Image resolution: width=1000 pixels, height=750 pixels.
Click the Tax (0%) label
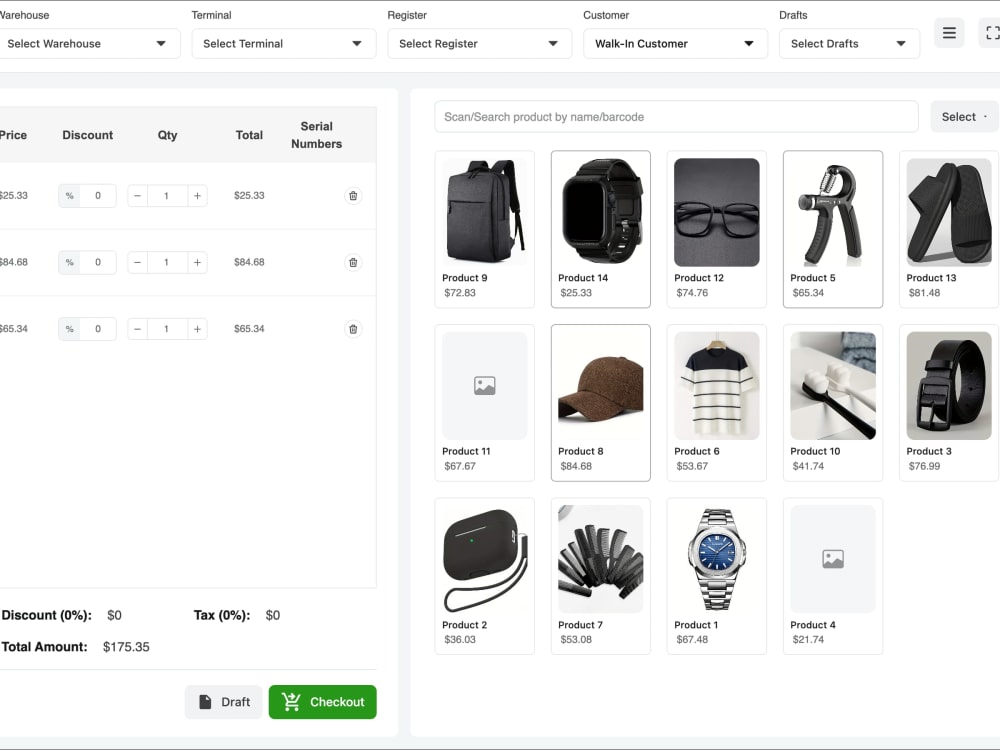(222, 615)
